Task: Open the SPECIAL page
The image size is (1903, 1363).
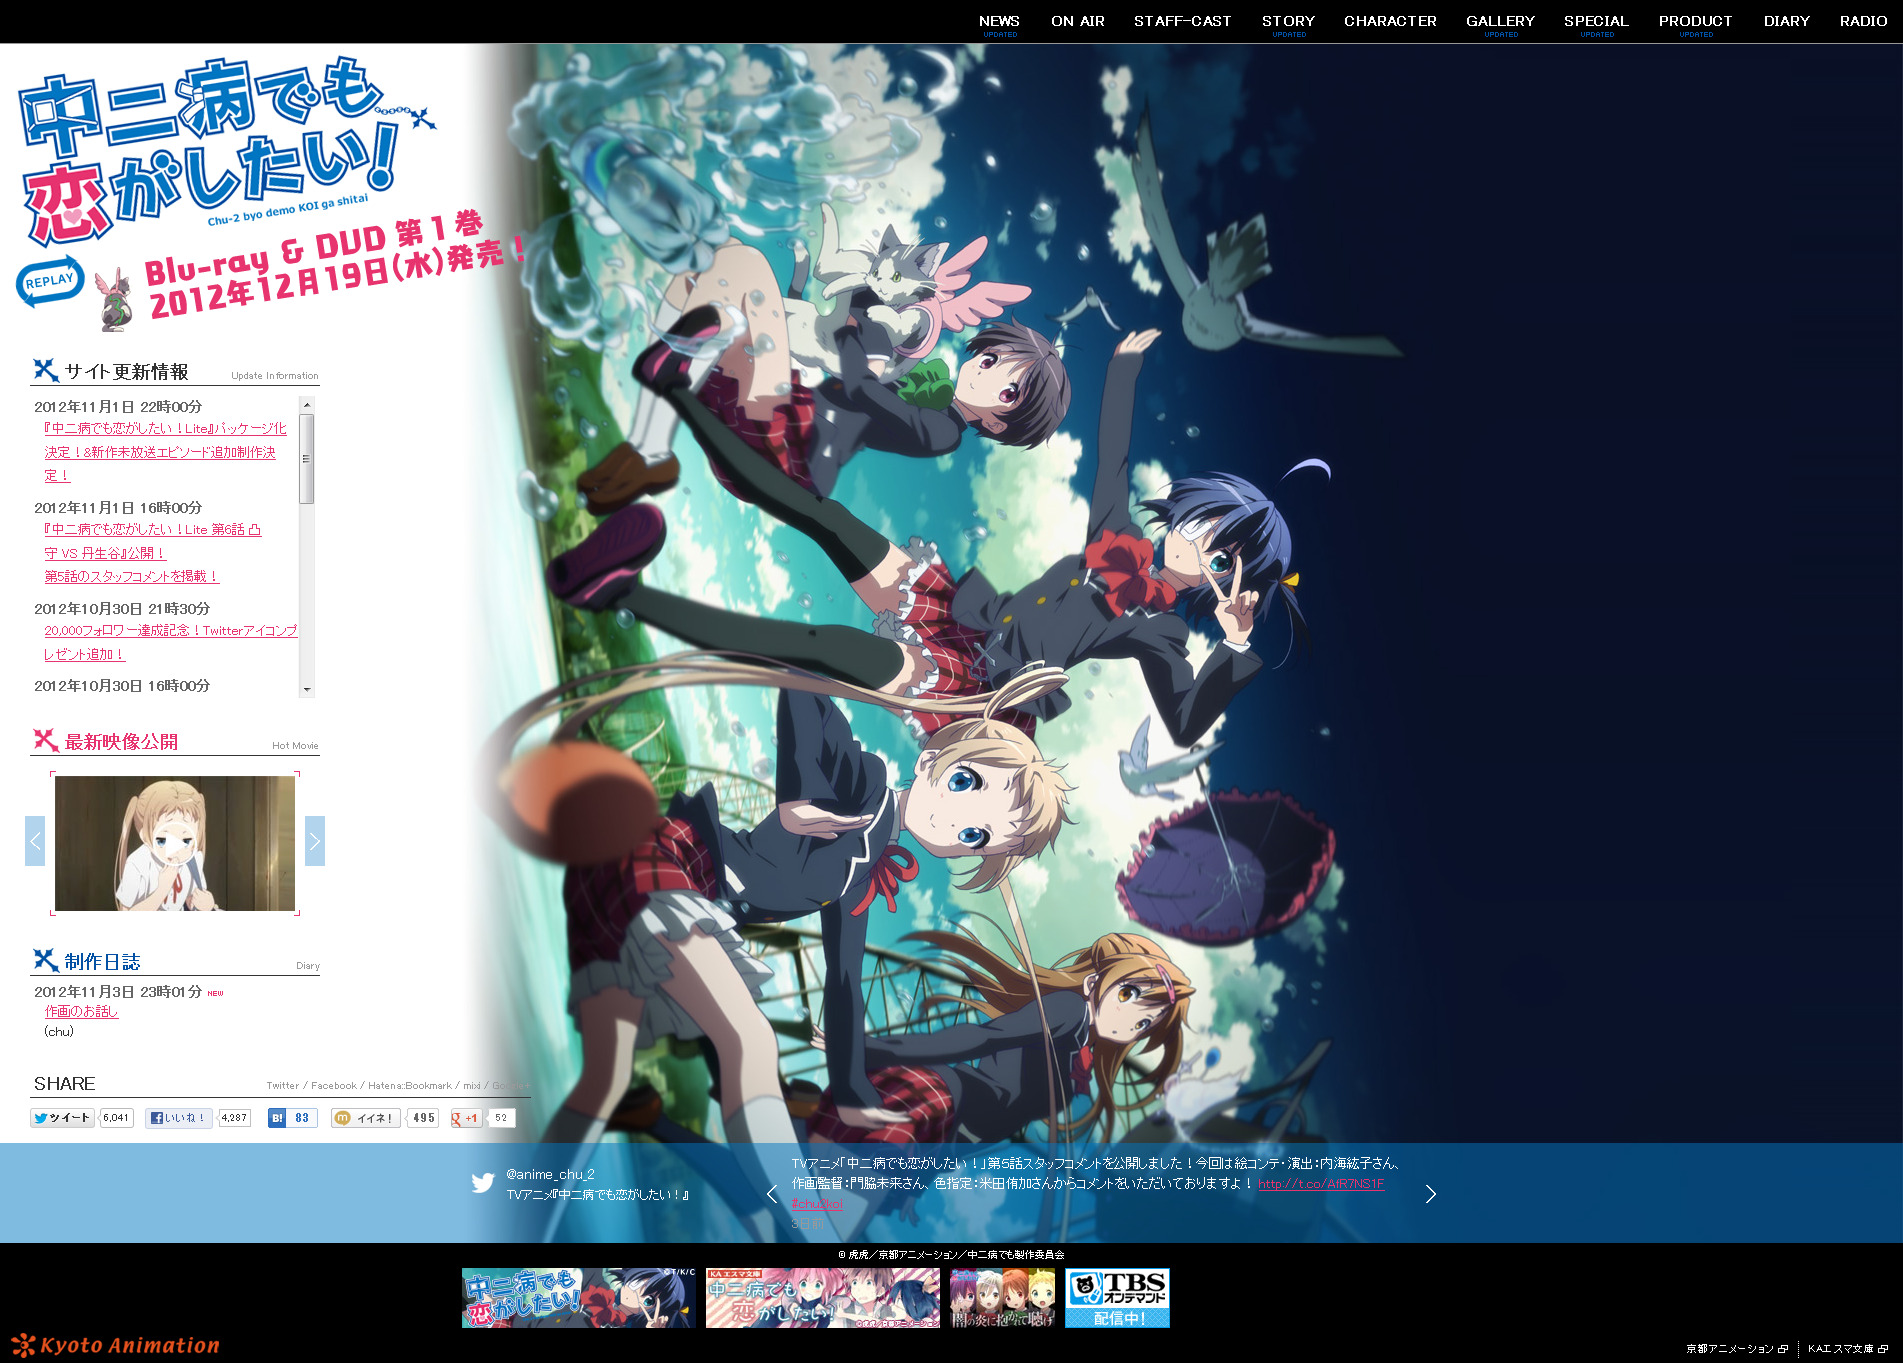Action: point(1596,21)
